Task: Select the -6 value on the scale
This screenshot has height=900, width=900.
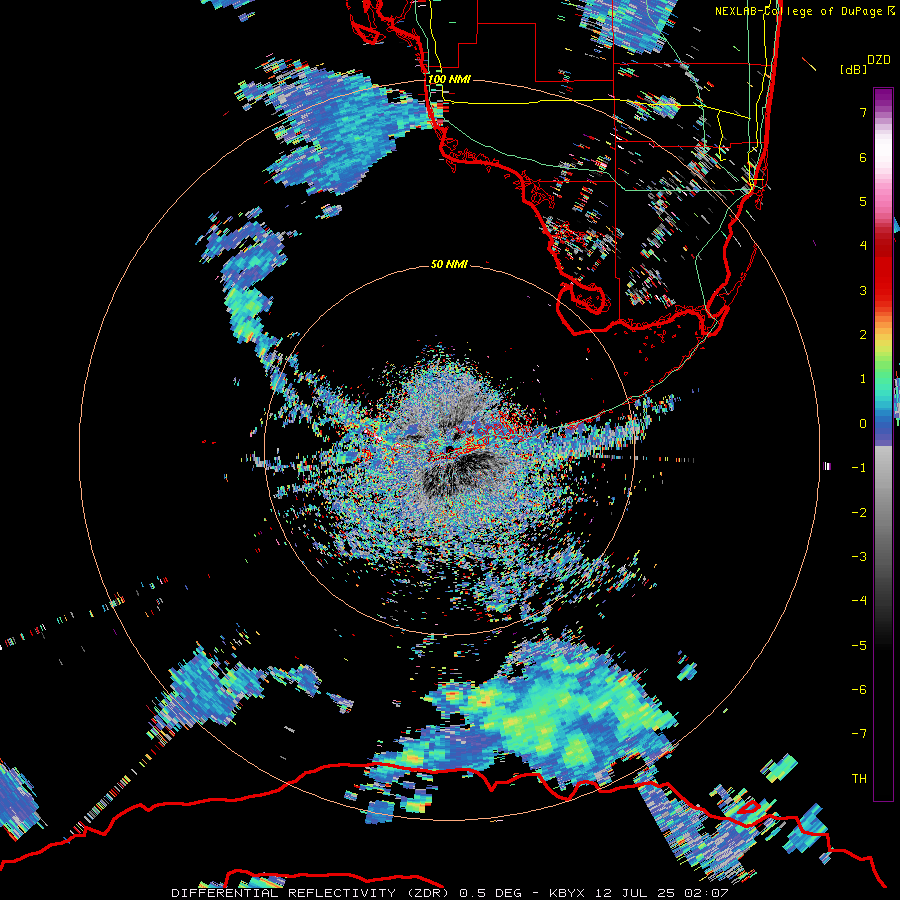Action: [859, 689]
